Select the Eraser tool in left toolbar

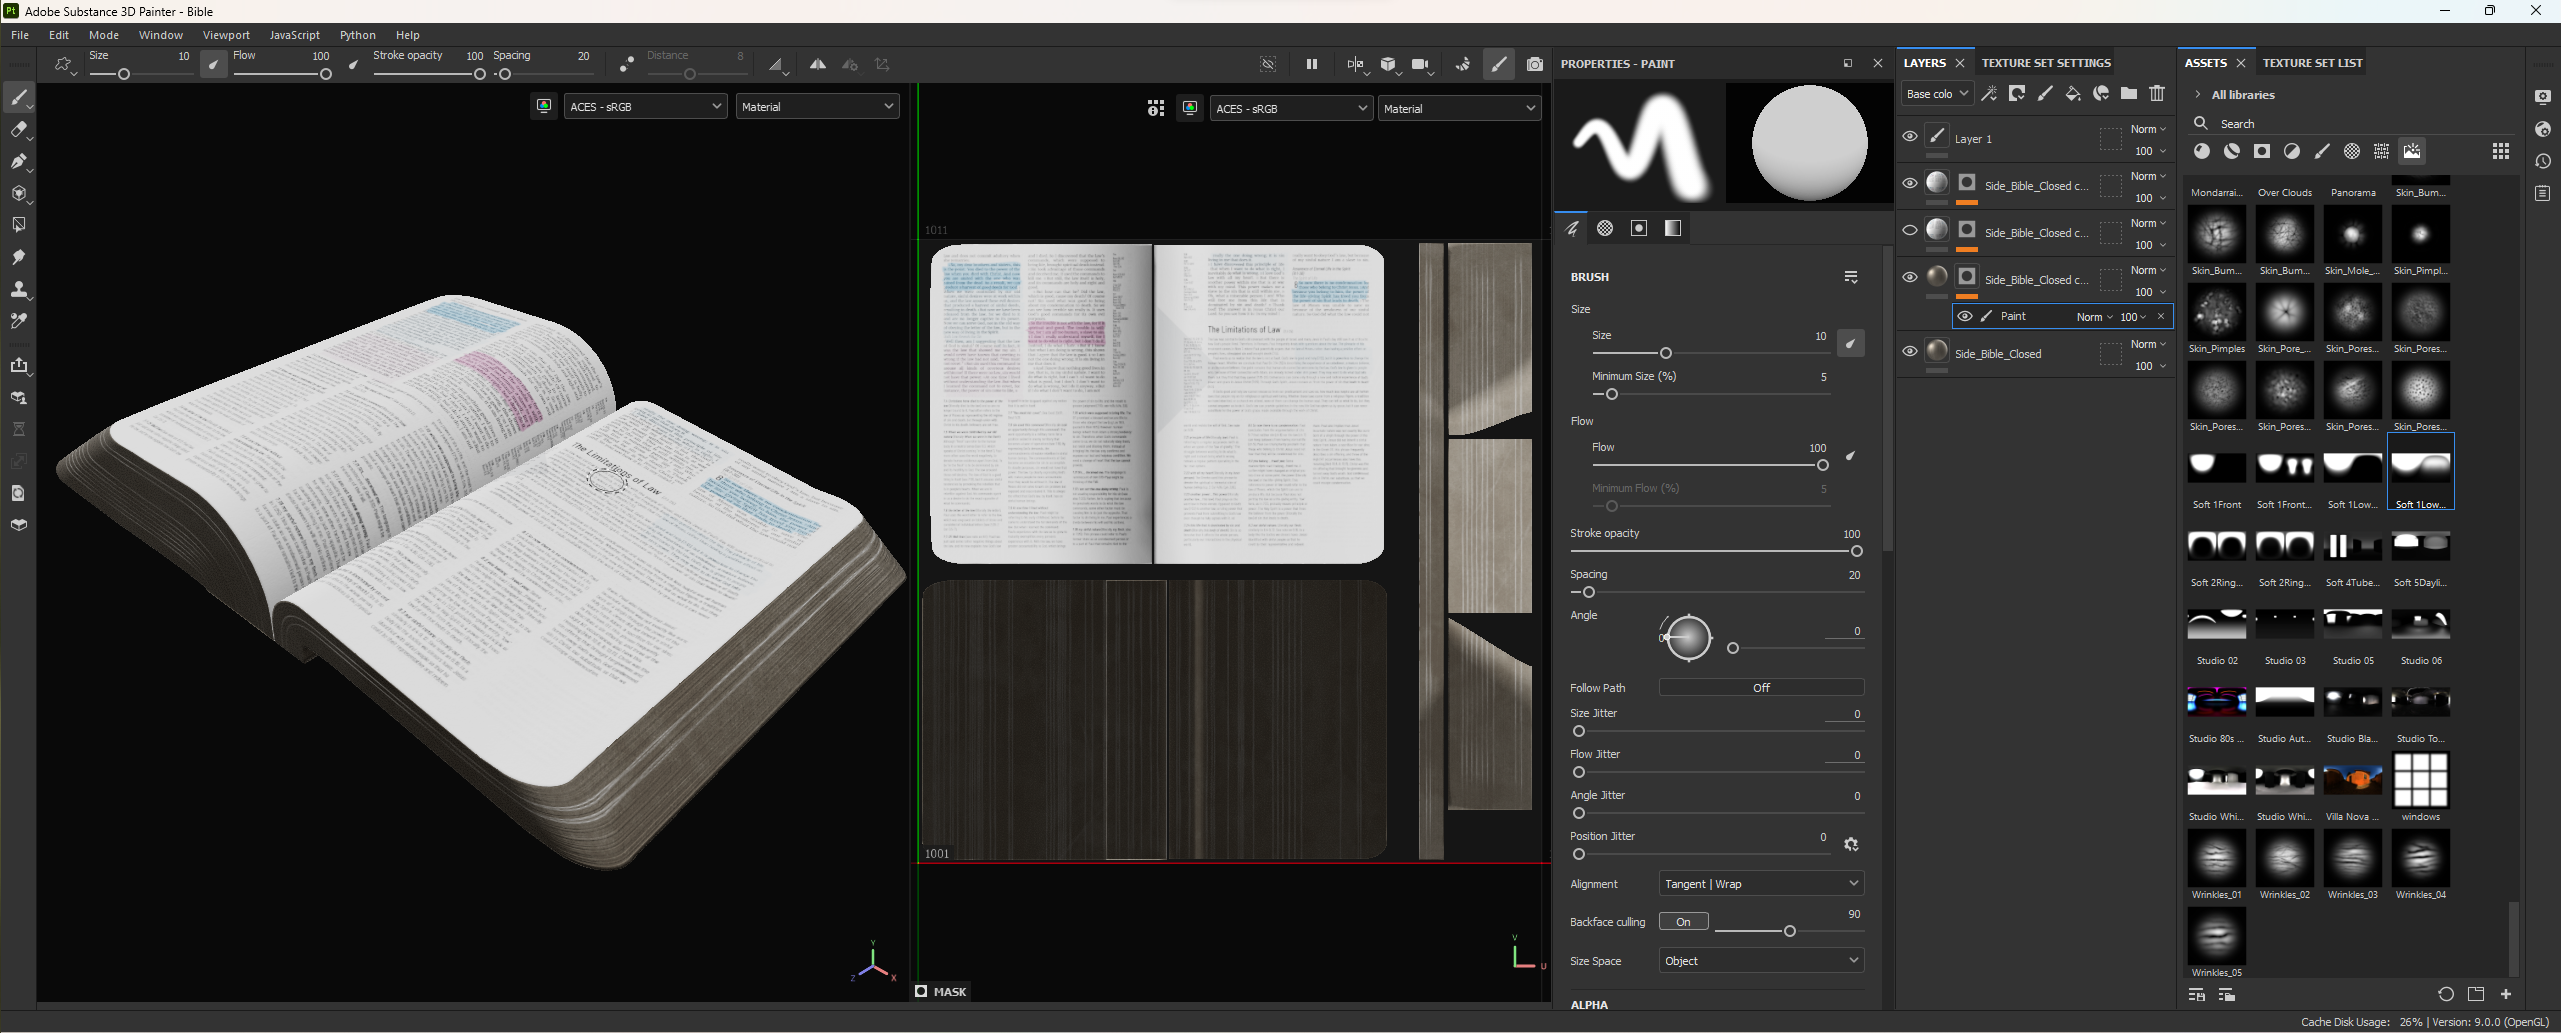[x=18, y=129]
